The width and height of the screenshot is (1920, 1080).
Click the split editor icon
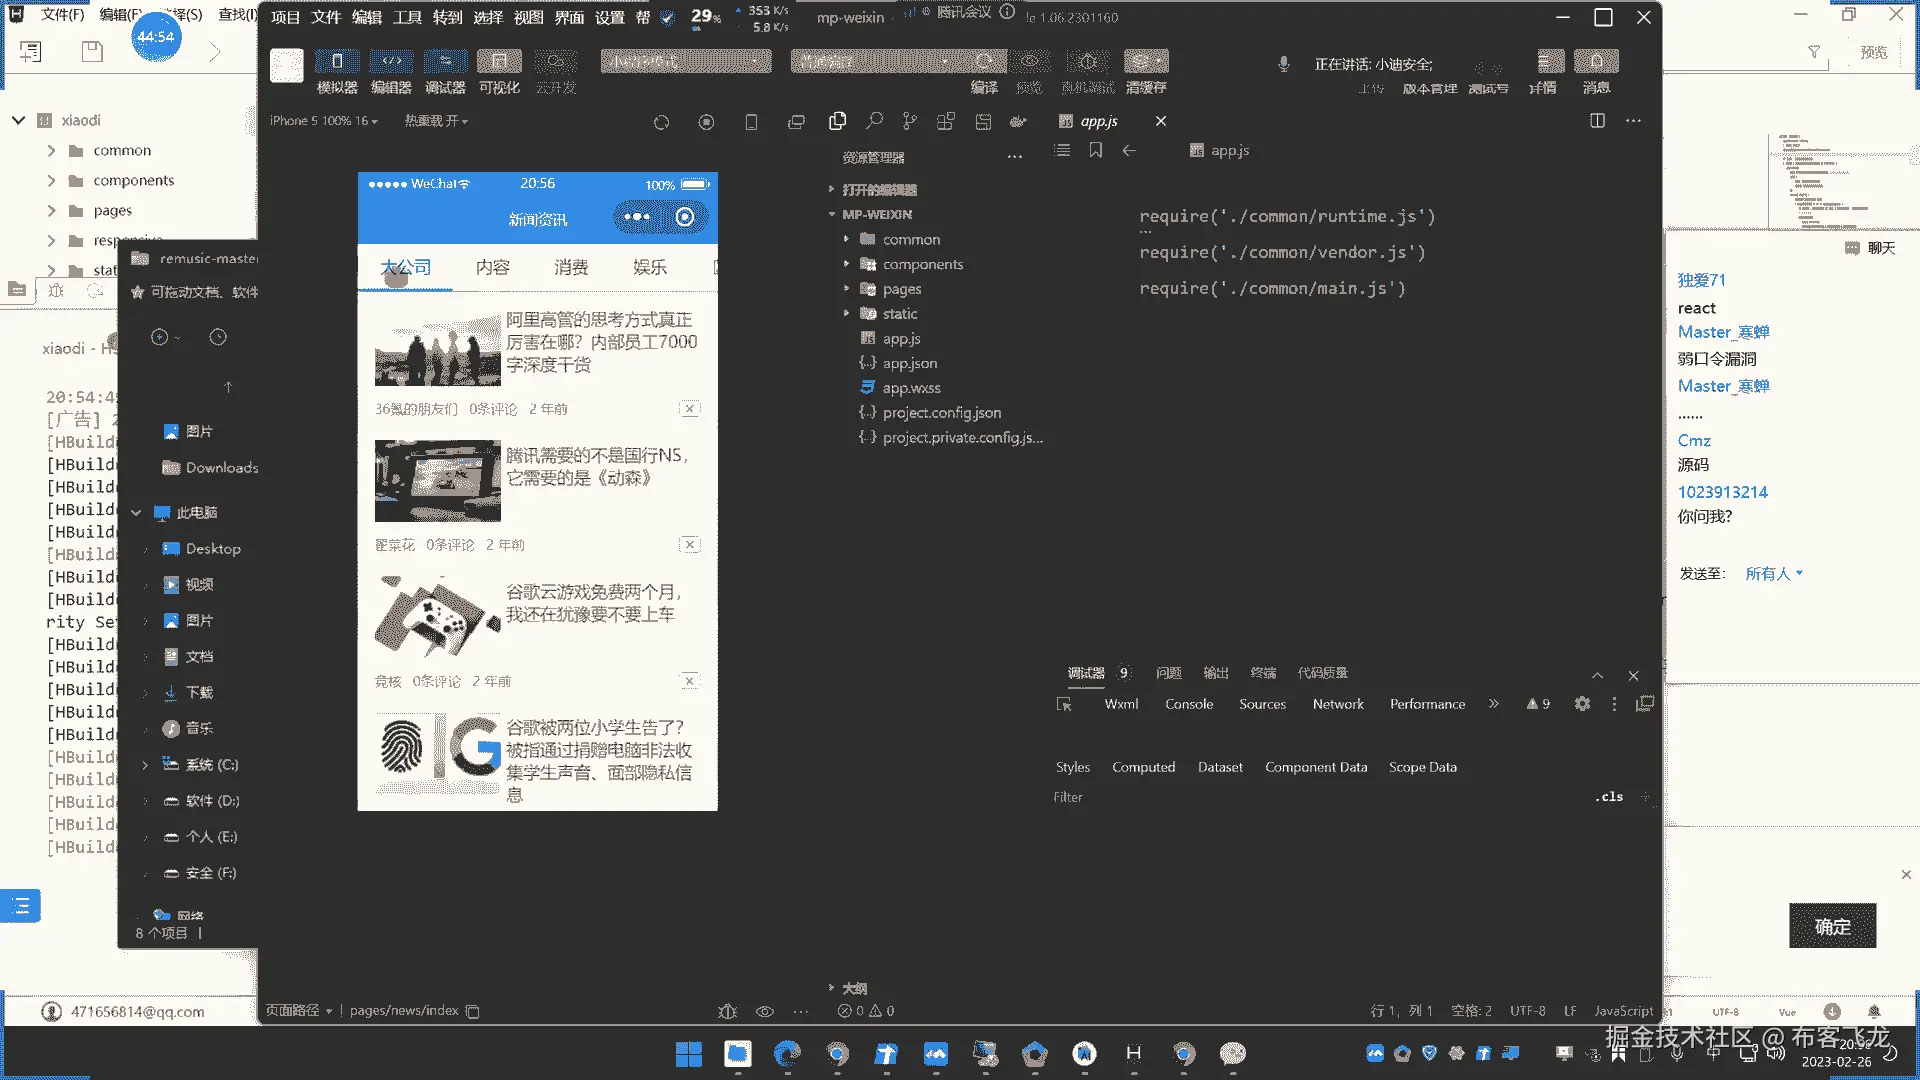point(1597,120)
